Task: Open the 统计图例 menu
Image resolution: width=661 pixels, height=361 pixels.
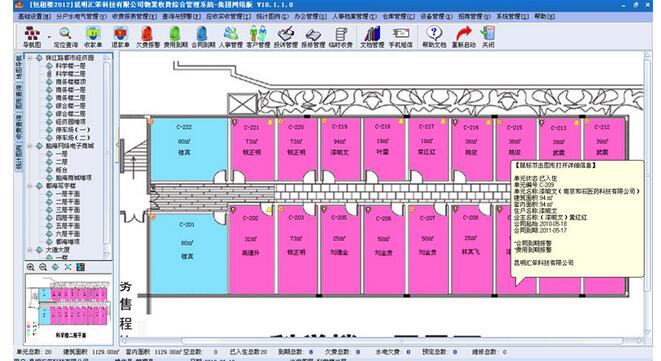Action: click(x=272, y=16)
